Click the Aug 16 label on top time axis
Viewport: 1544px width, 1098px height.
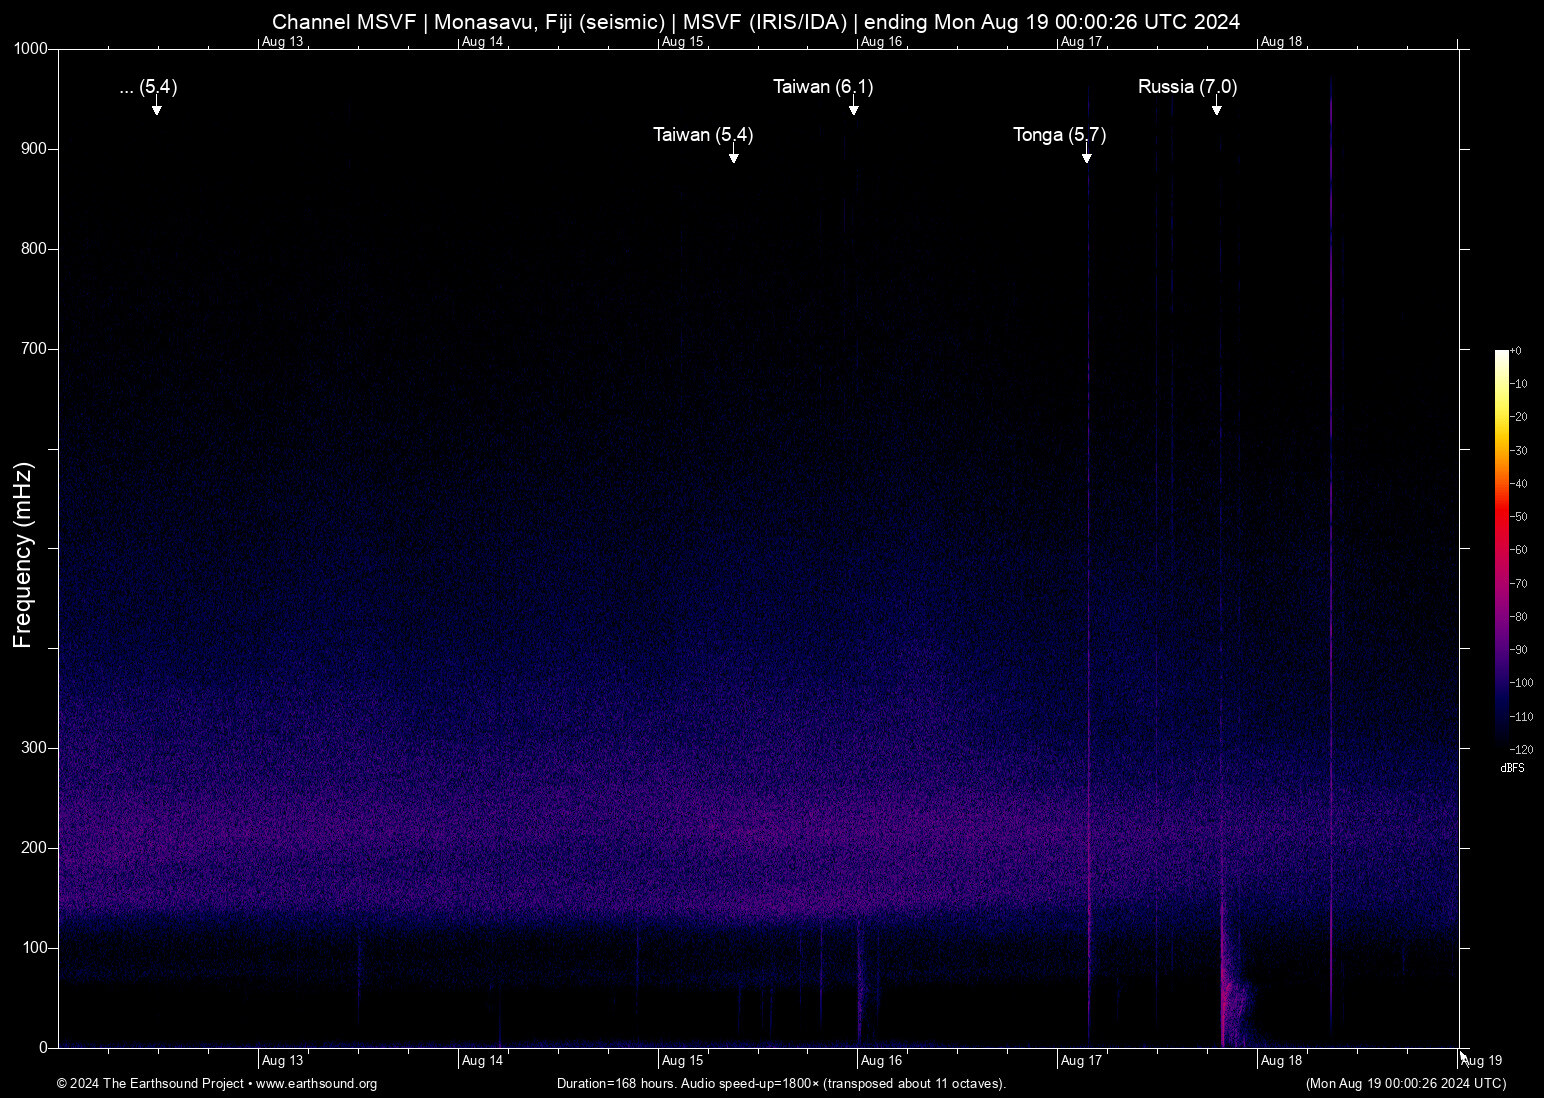(x=881, y=42)
